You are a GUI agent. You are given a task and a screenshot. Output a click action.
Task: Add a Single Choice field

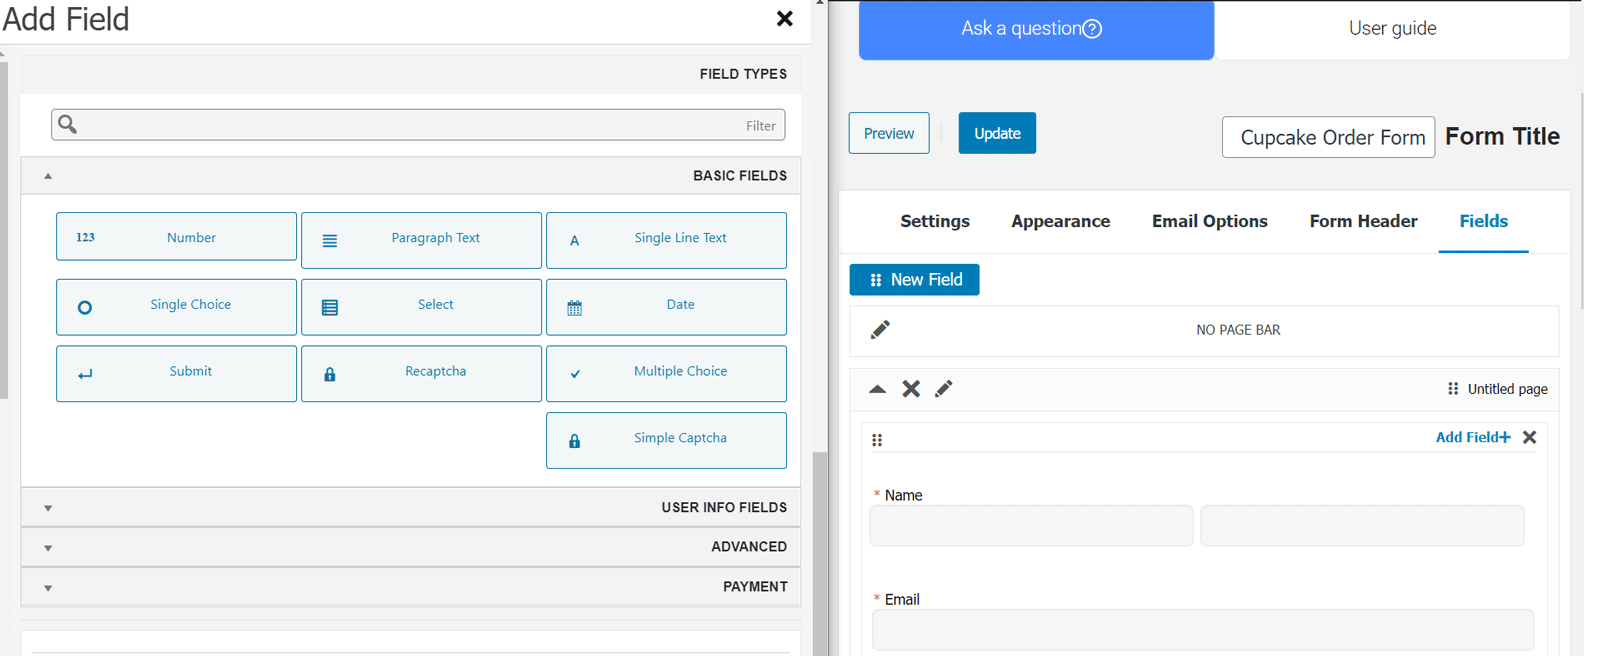(176, 307)
